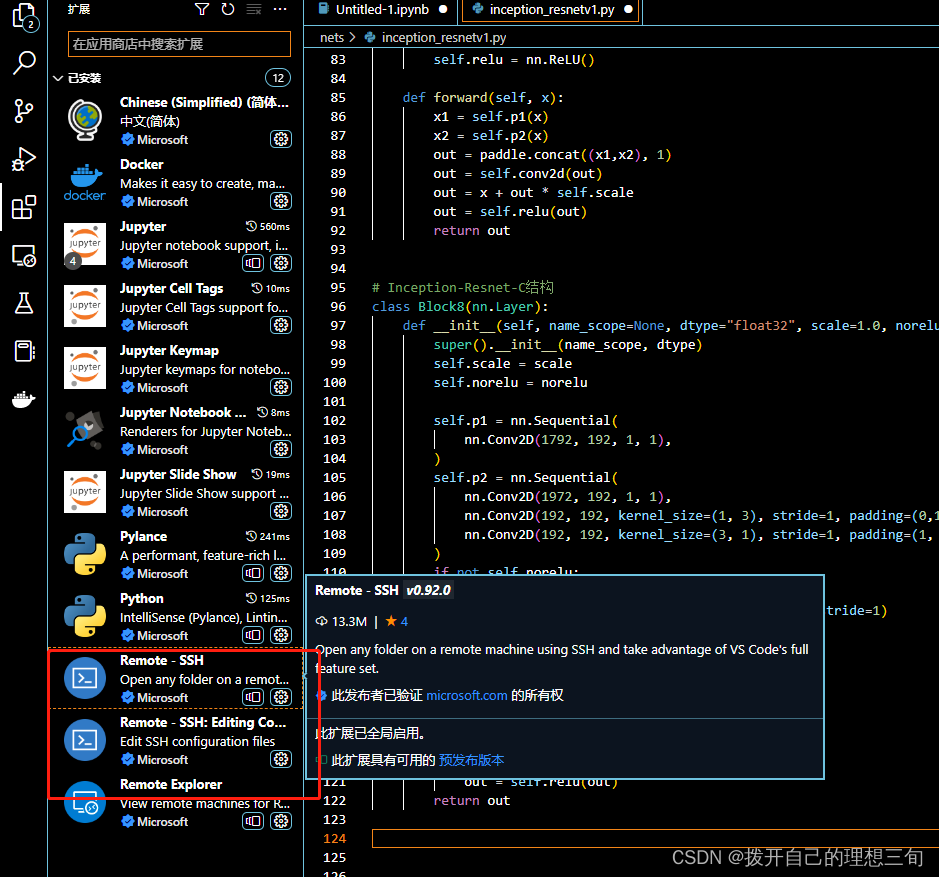Select the Remote Explorer extension entry
The image size is (939, 877).
[x=176, y=803]
